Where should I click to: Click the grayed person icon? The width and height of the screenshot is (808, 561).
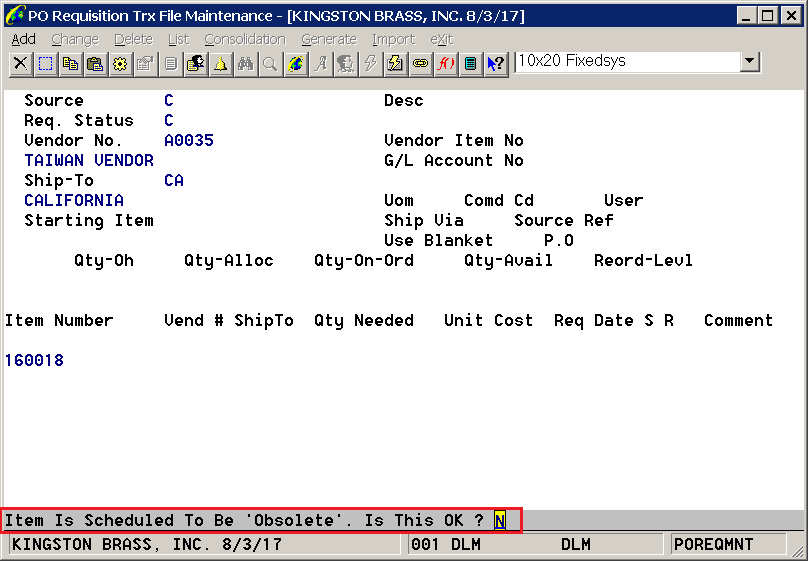tap(345, 64)
